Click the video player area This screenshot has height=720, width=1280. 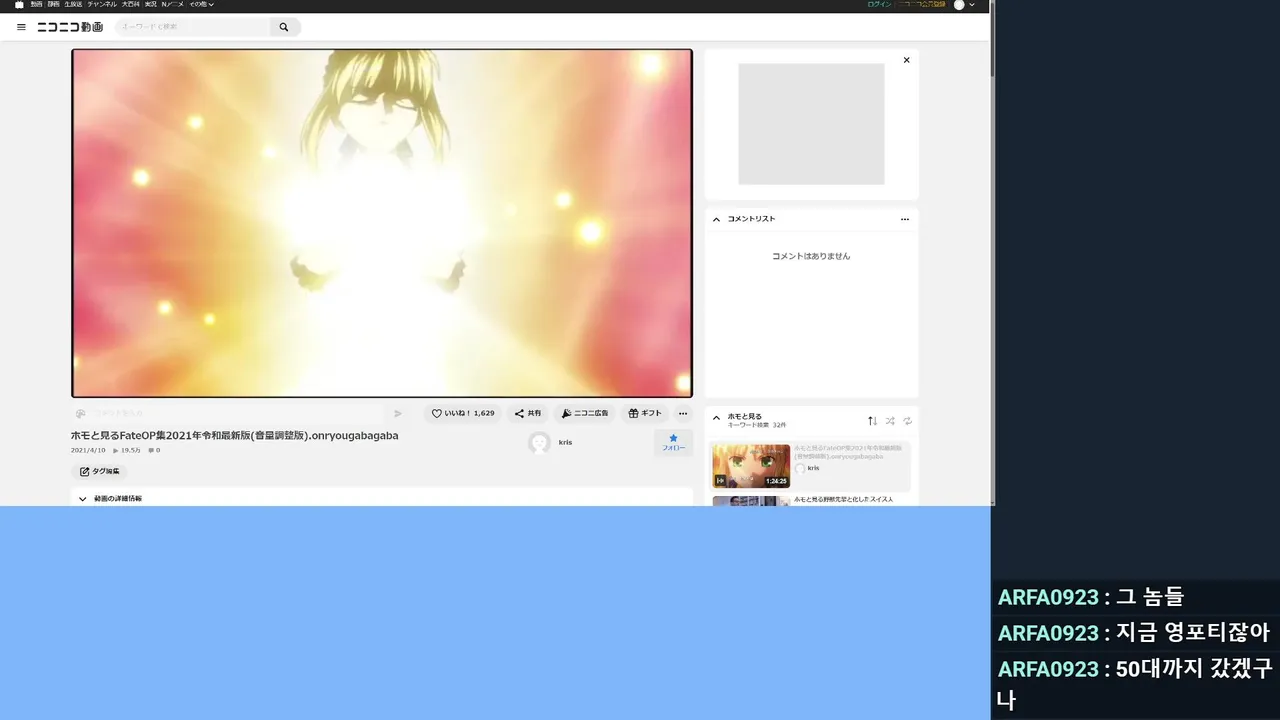click(x=382, y=223)
